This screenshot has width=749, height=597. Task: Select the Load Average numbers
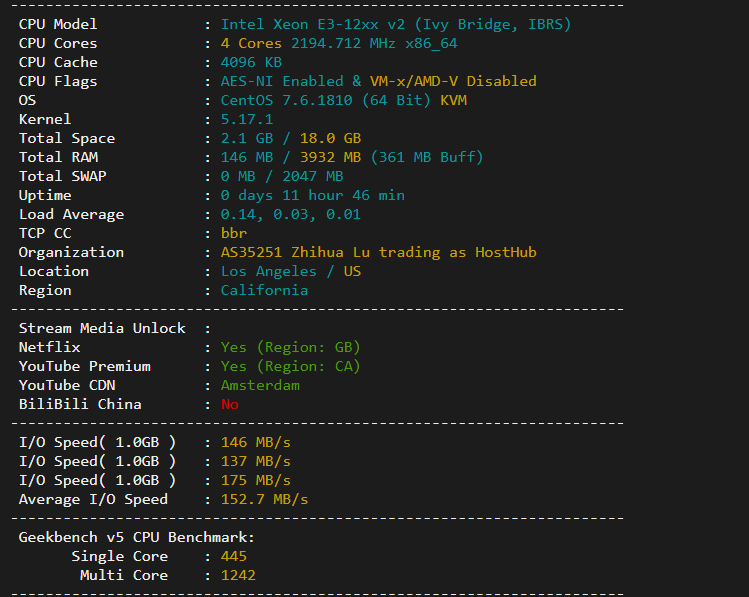point(290,214)
